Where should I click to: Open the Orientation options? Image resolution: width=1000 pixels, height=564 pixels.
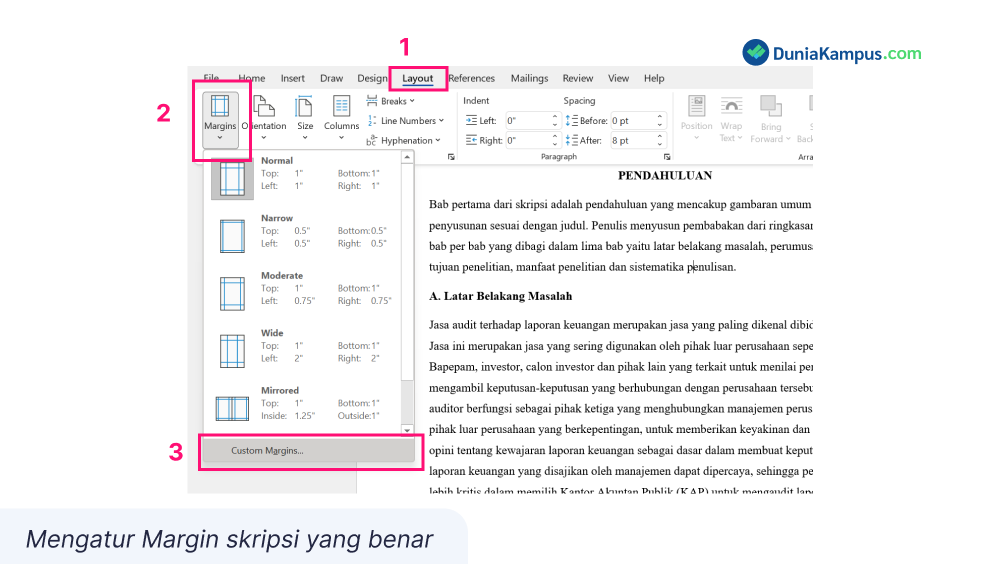(264, 119)
